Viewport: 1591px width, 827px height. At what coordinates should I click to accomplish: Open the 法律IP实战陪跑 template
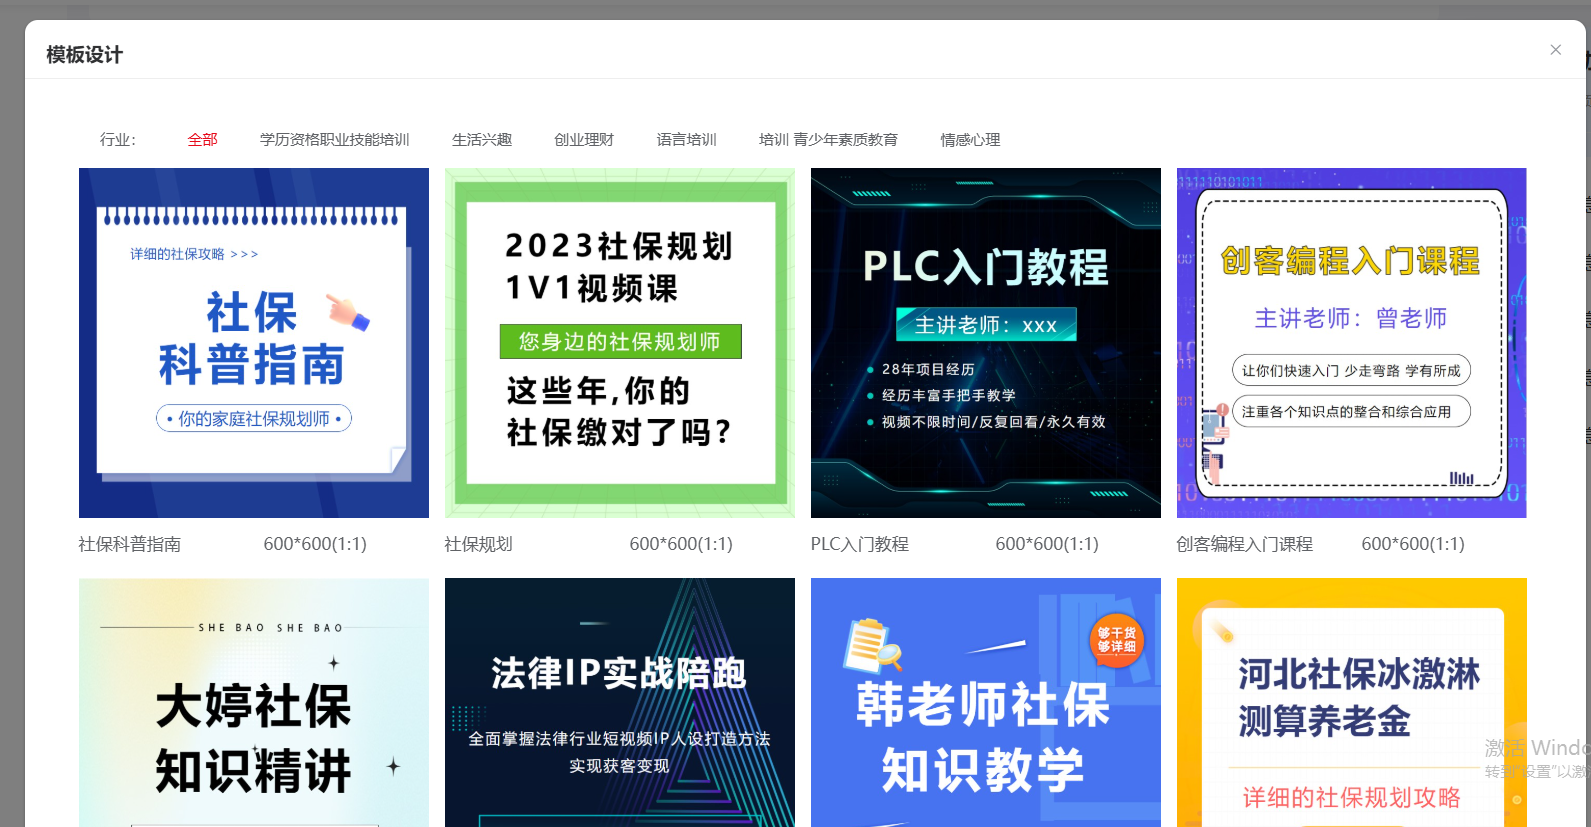point(620,703)
